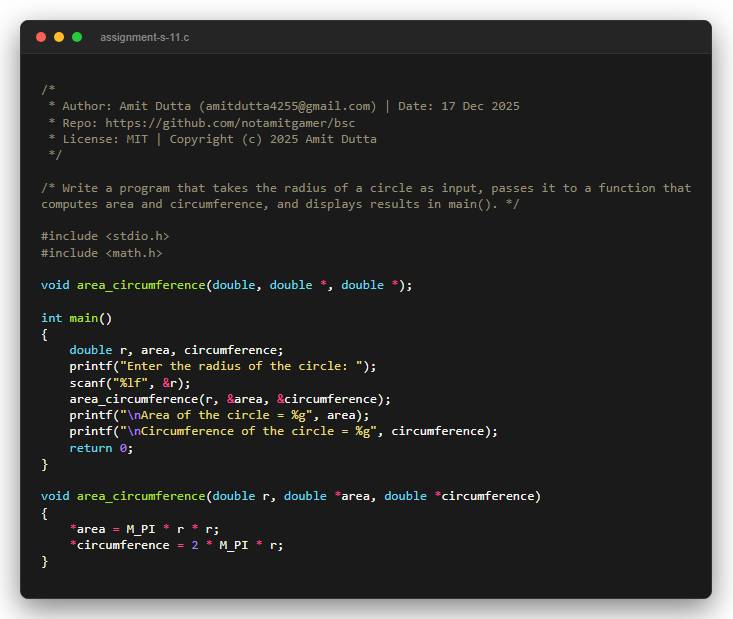Screen dimensions: 733x619
Task: Click the #include <stdio.h> line
Action: click(105, 236)
